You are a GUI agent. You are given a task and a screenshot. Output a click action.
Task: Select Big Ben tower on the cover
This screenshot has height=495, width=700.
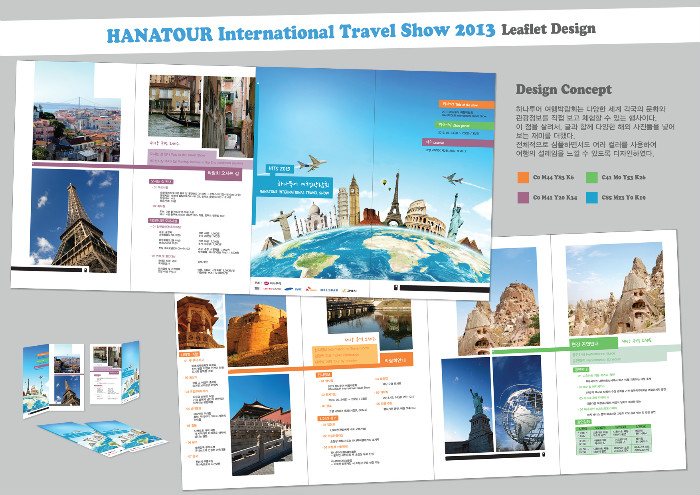[x=354, y=200]
